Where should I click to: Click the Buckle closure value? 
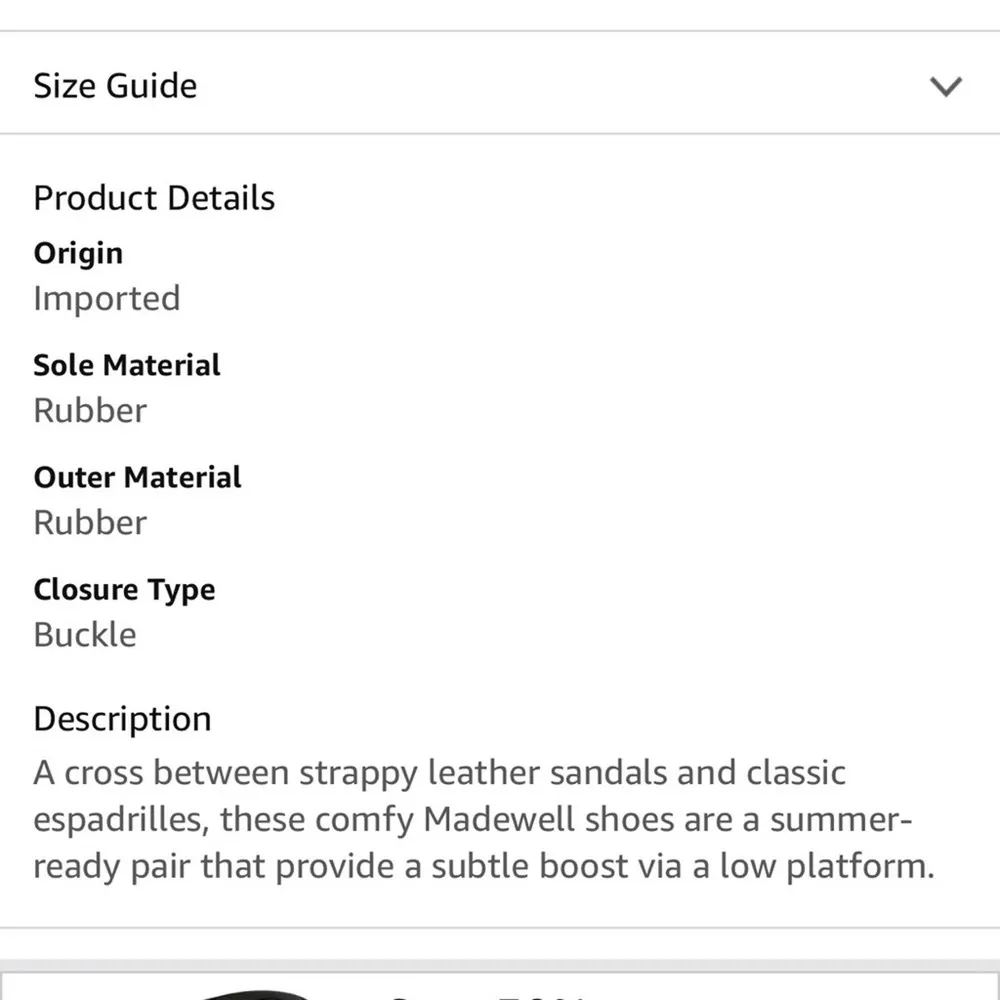85,634
